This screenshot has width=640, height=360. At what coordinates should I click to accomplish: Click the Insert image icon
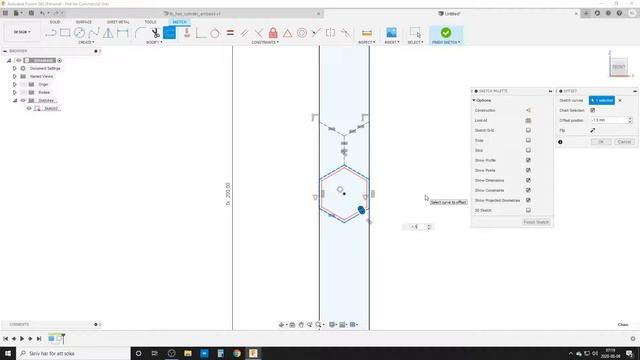pyautogui.click(x=391, y=33)
